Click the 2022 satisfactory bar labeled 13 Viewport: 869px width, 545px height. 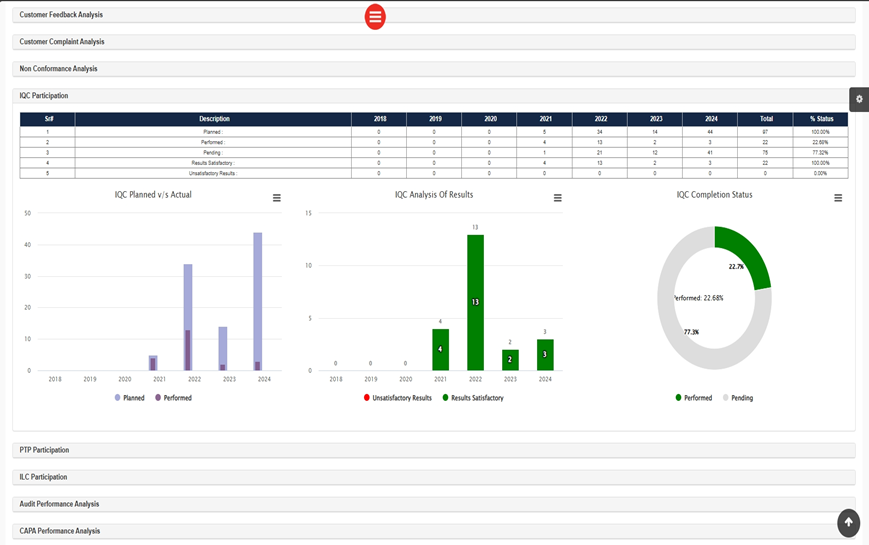pyautogui.click(x=475, y=302)
